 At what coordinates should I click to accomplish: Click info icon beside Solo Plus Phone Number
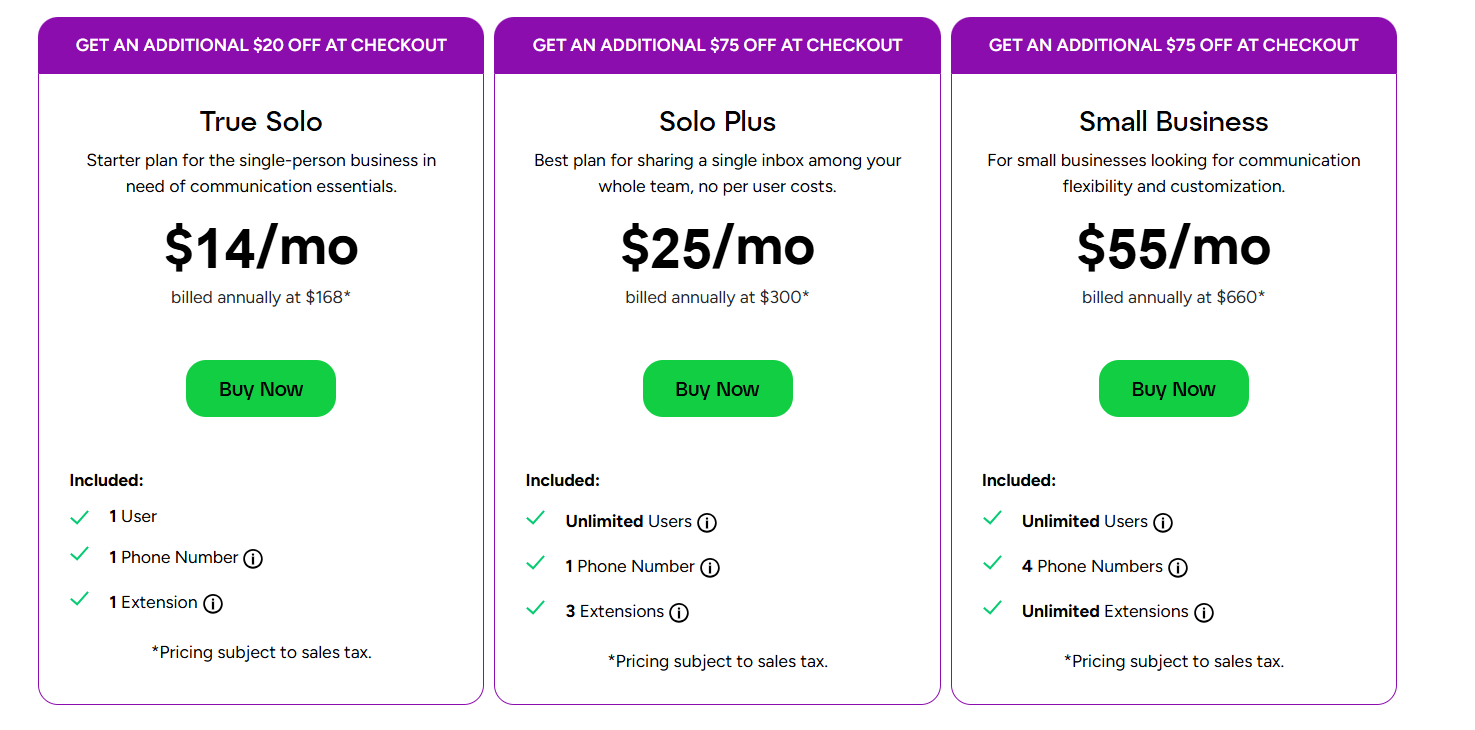710,568
